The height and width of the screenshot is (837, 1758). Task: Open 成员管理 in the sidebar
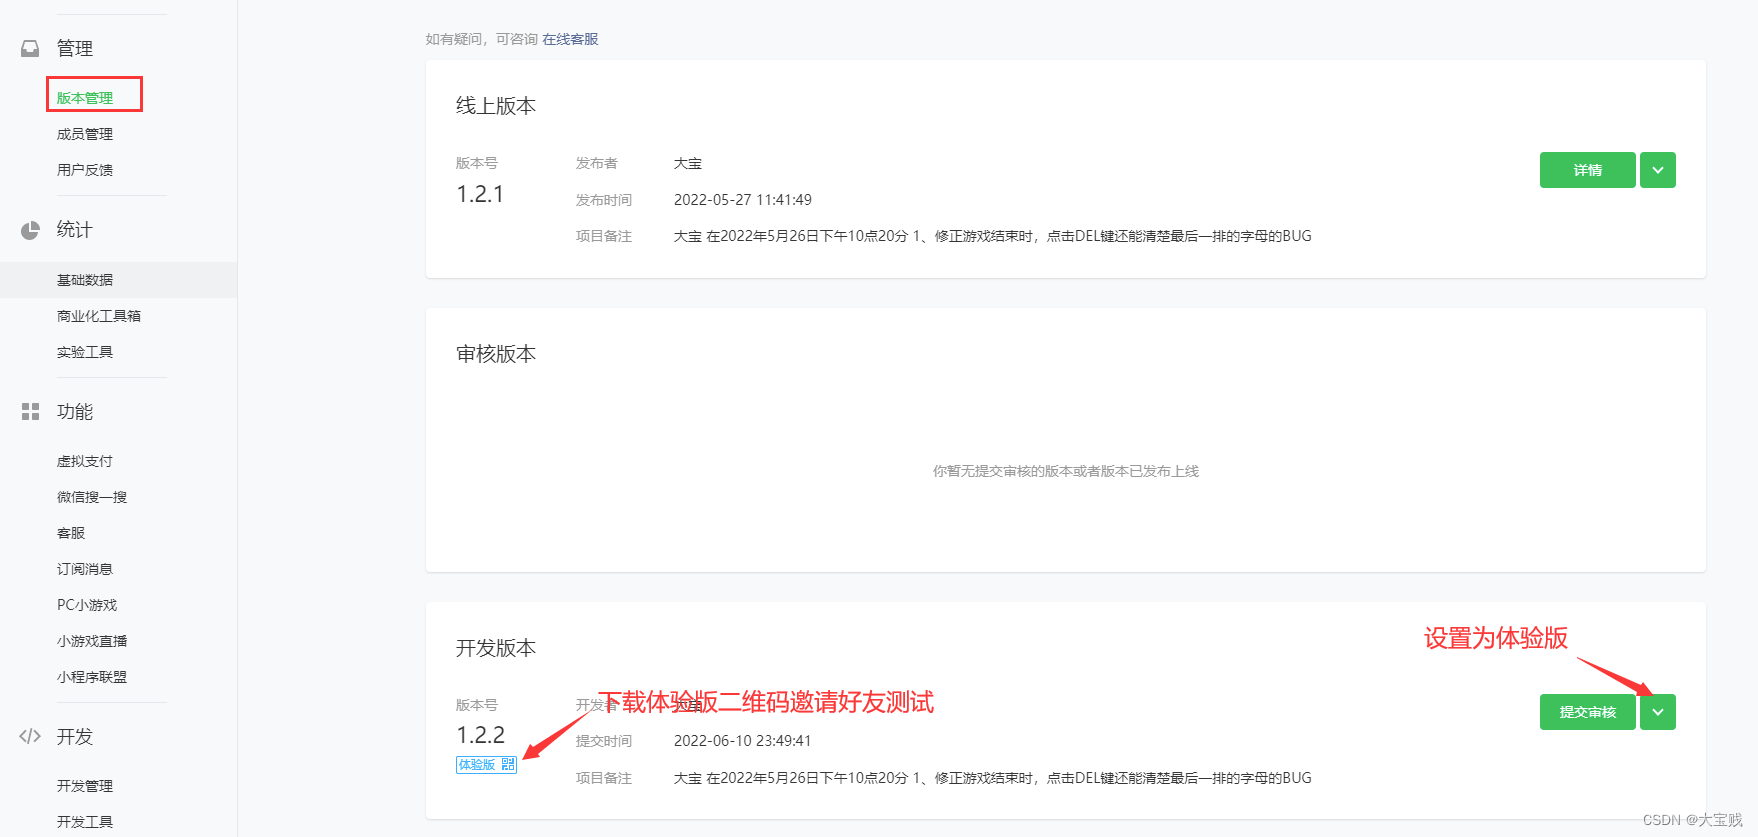(x=85, y=134)
